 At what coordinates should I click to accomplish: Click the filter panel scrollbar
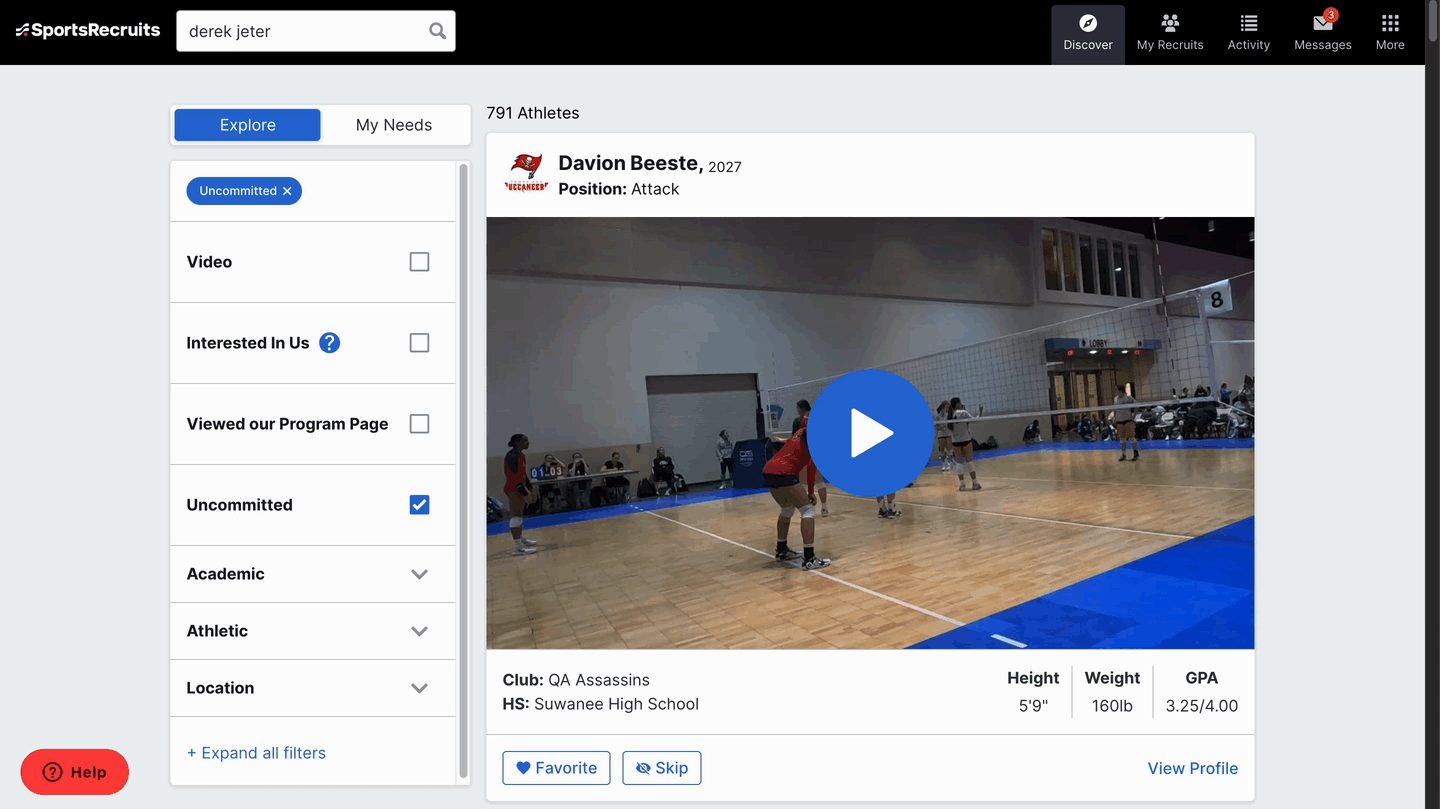coord(463,470)
